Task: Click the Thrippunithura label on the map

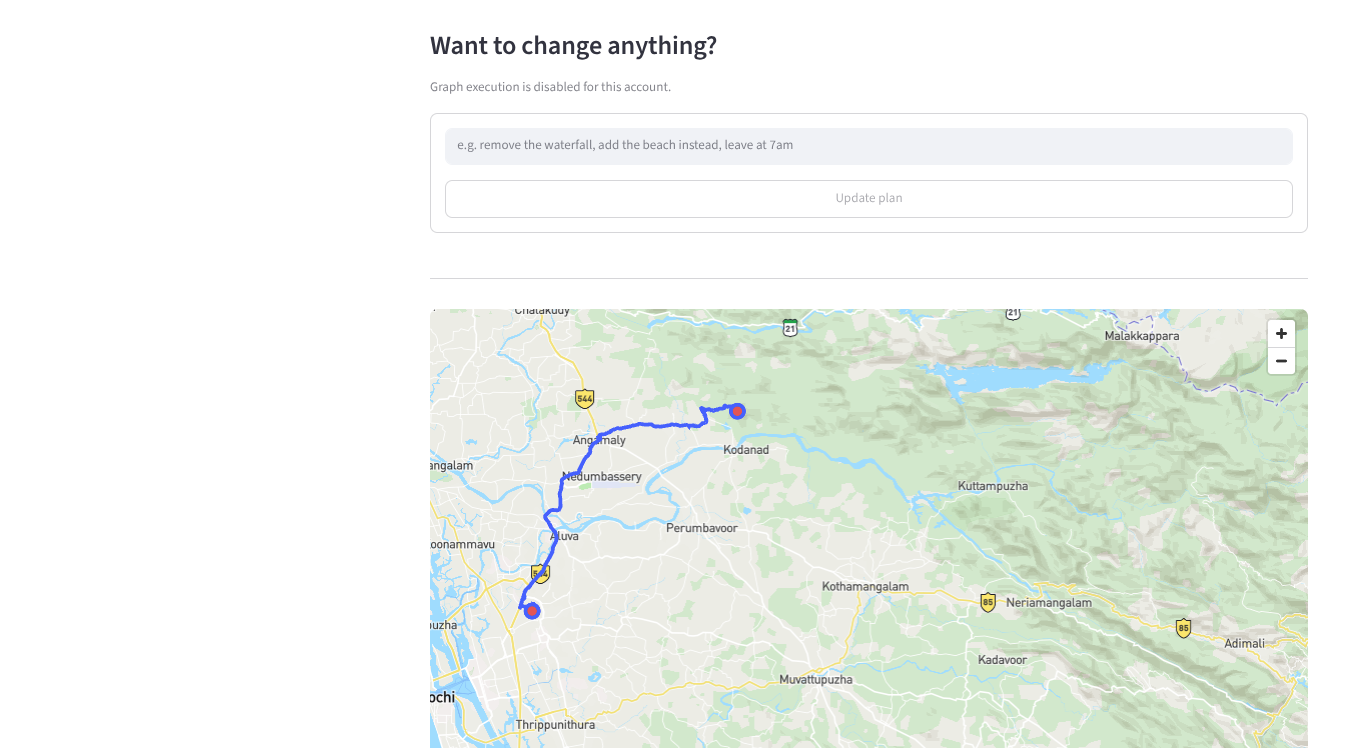Action: pyautogui.click(x=555, y=725)
